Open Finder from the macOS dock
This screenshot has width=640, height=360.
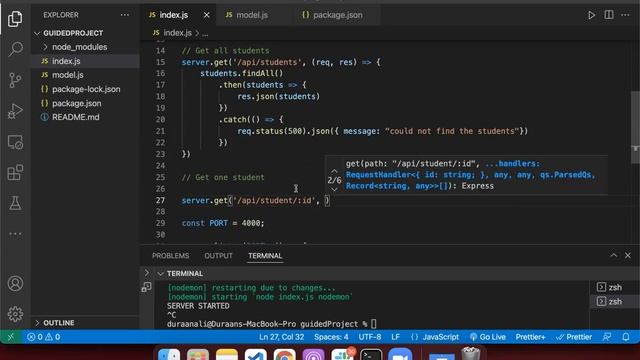point(169,354)
